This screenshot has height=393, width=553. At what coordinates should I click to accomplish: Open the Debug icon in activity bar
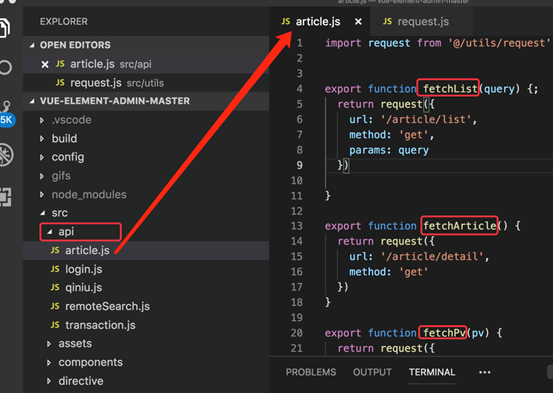6,155
